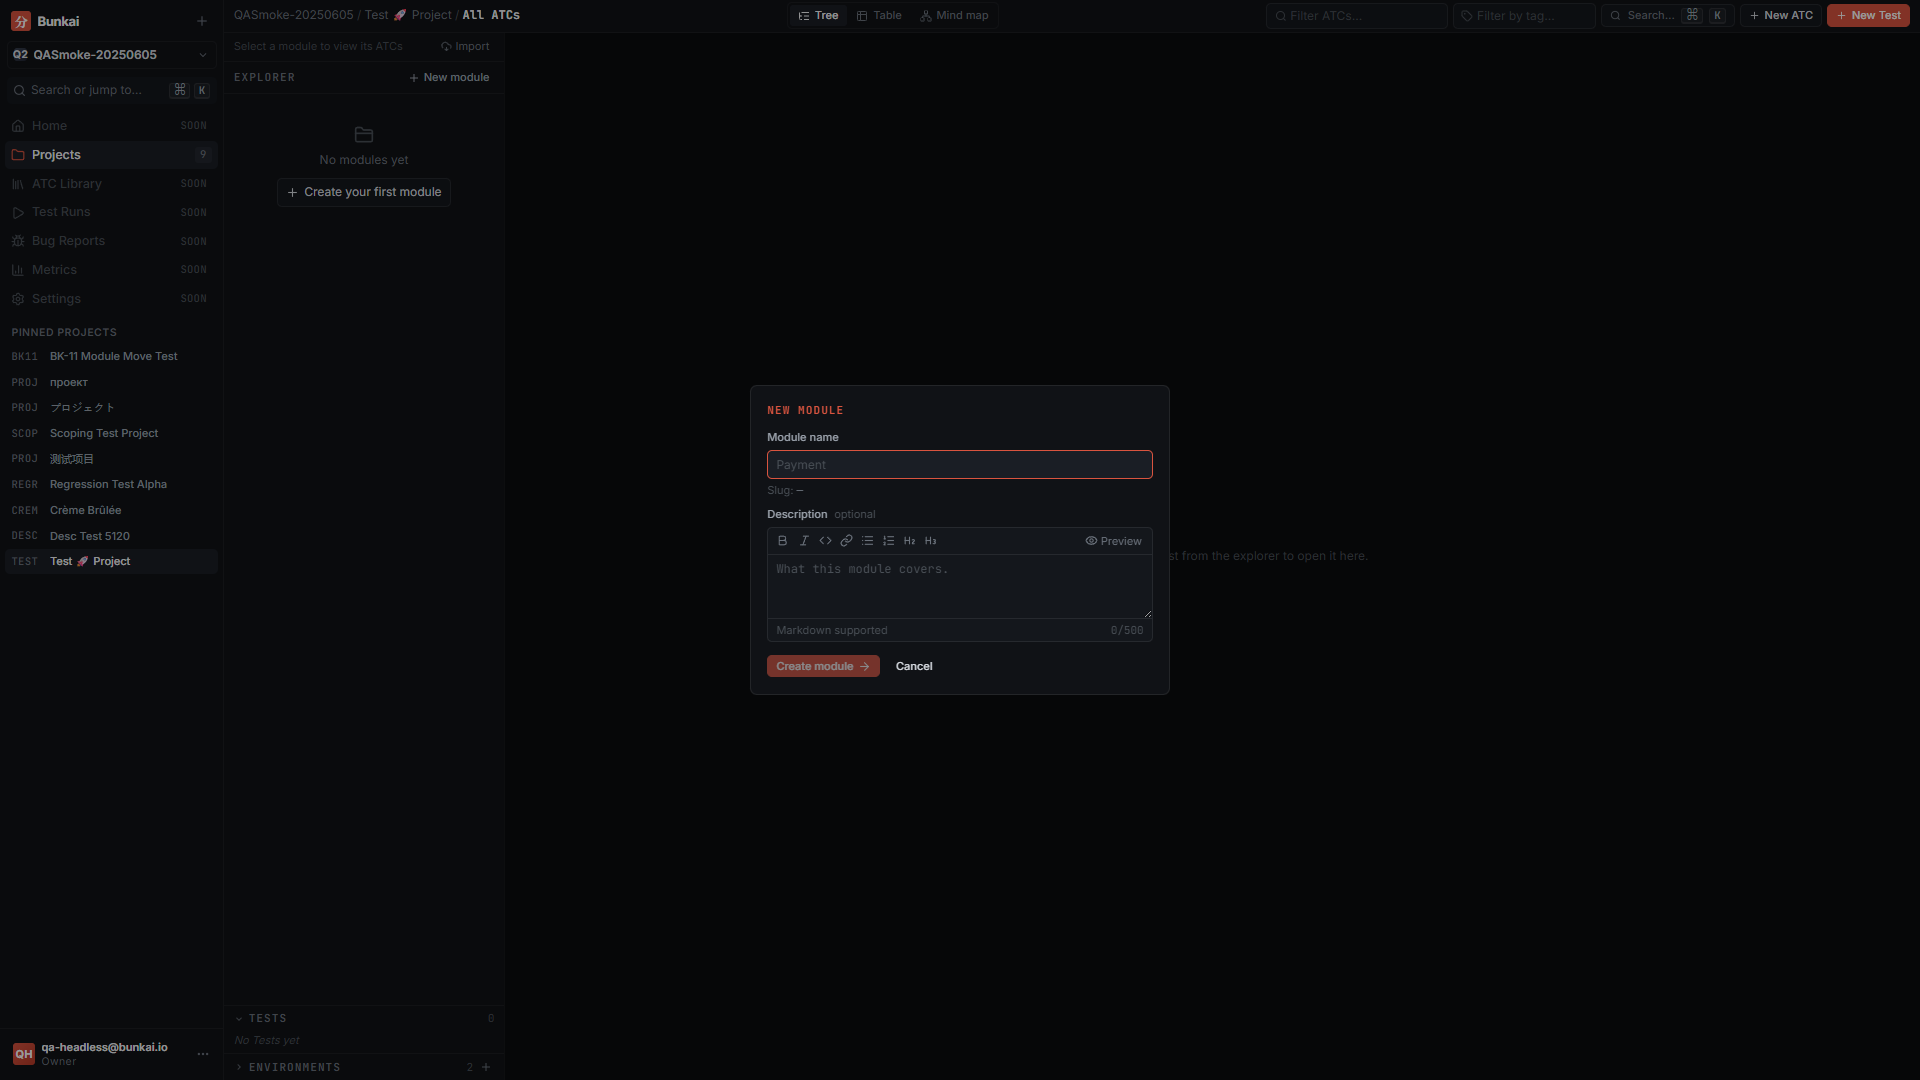
Task: Add an environment with the plus icon
Action: pos(486,1068)
